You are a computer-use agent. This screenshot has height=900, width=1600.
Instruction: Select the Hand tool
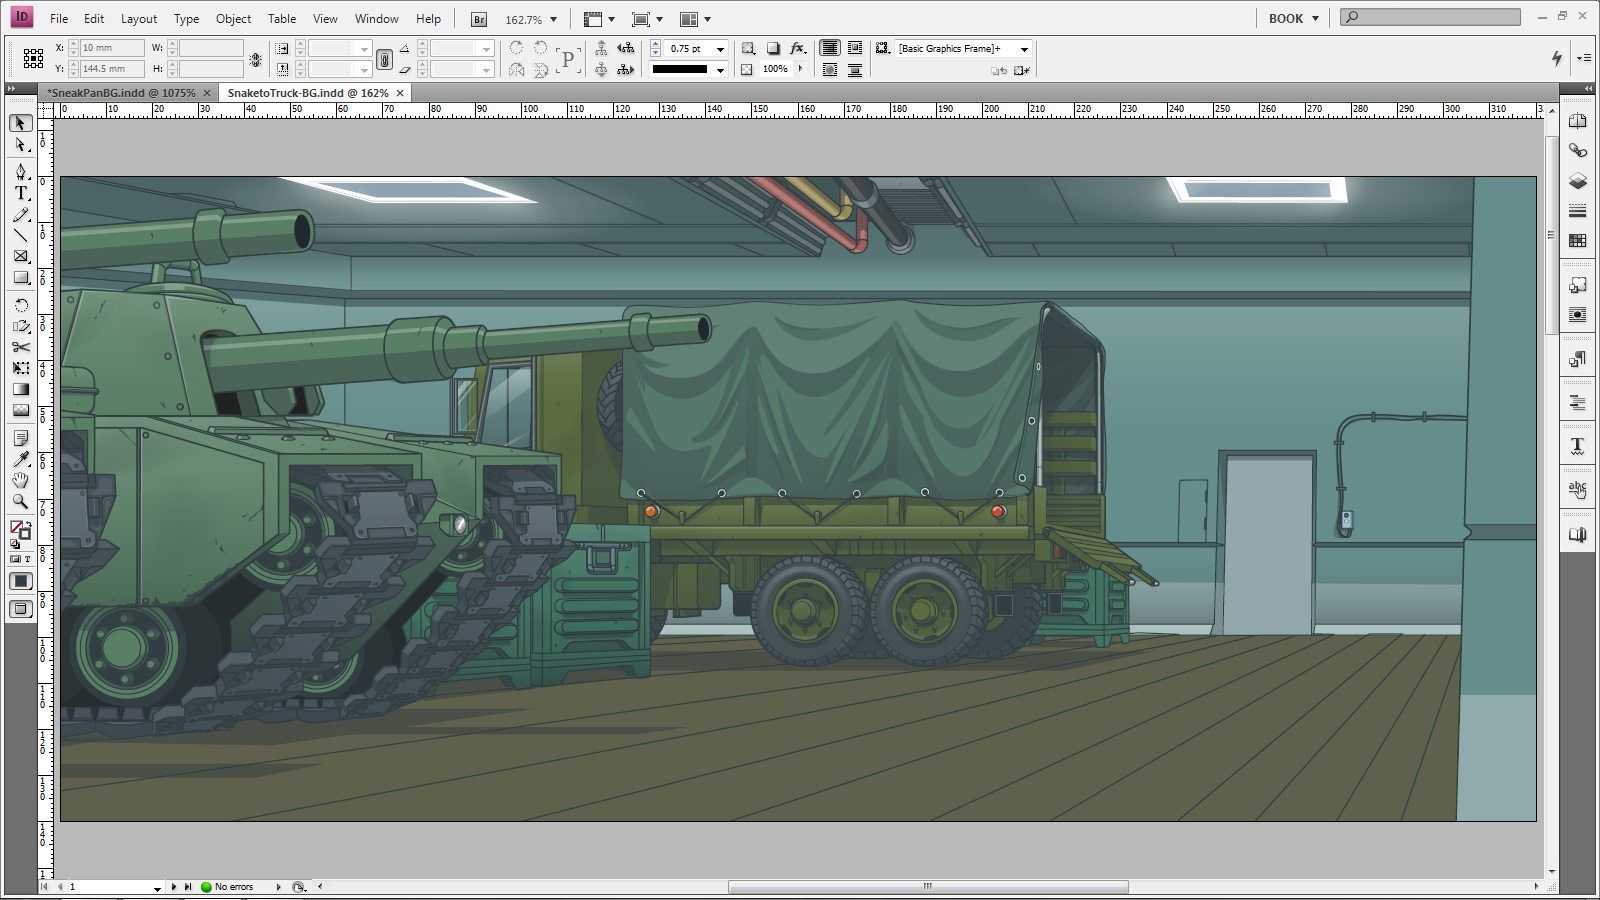[20, 481]
